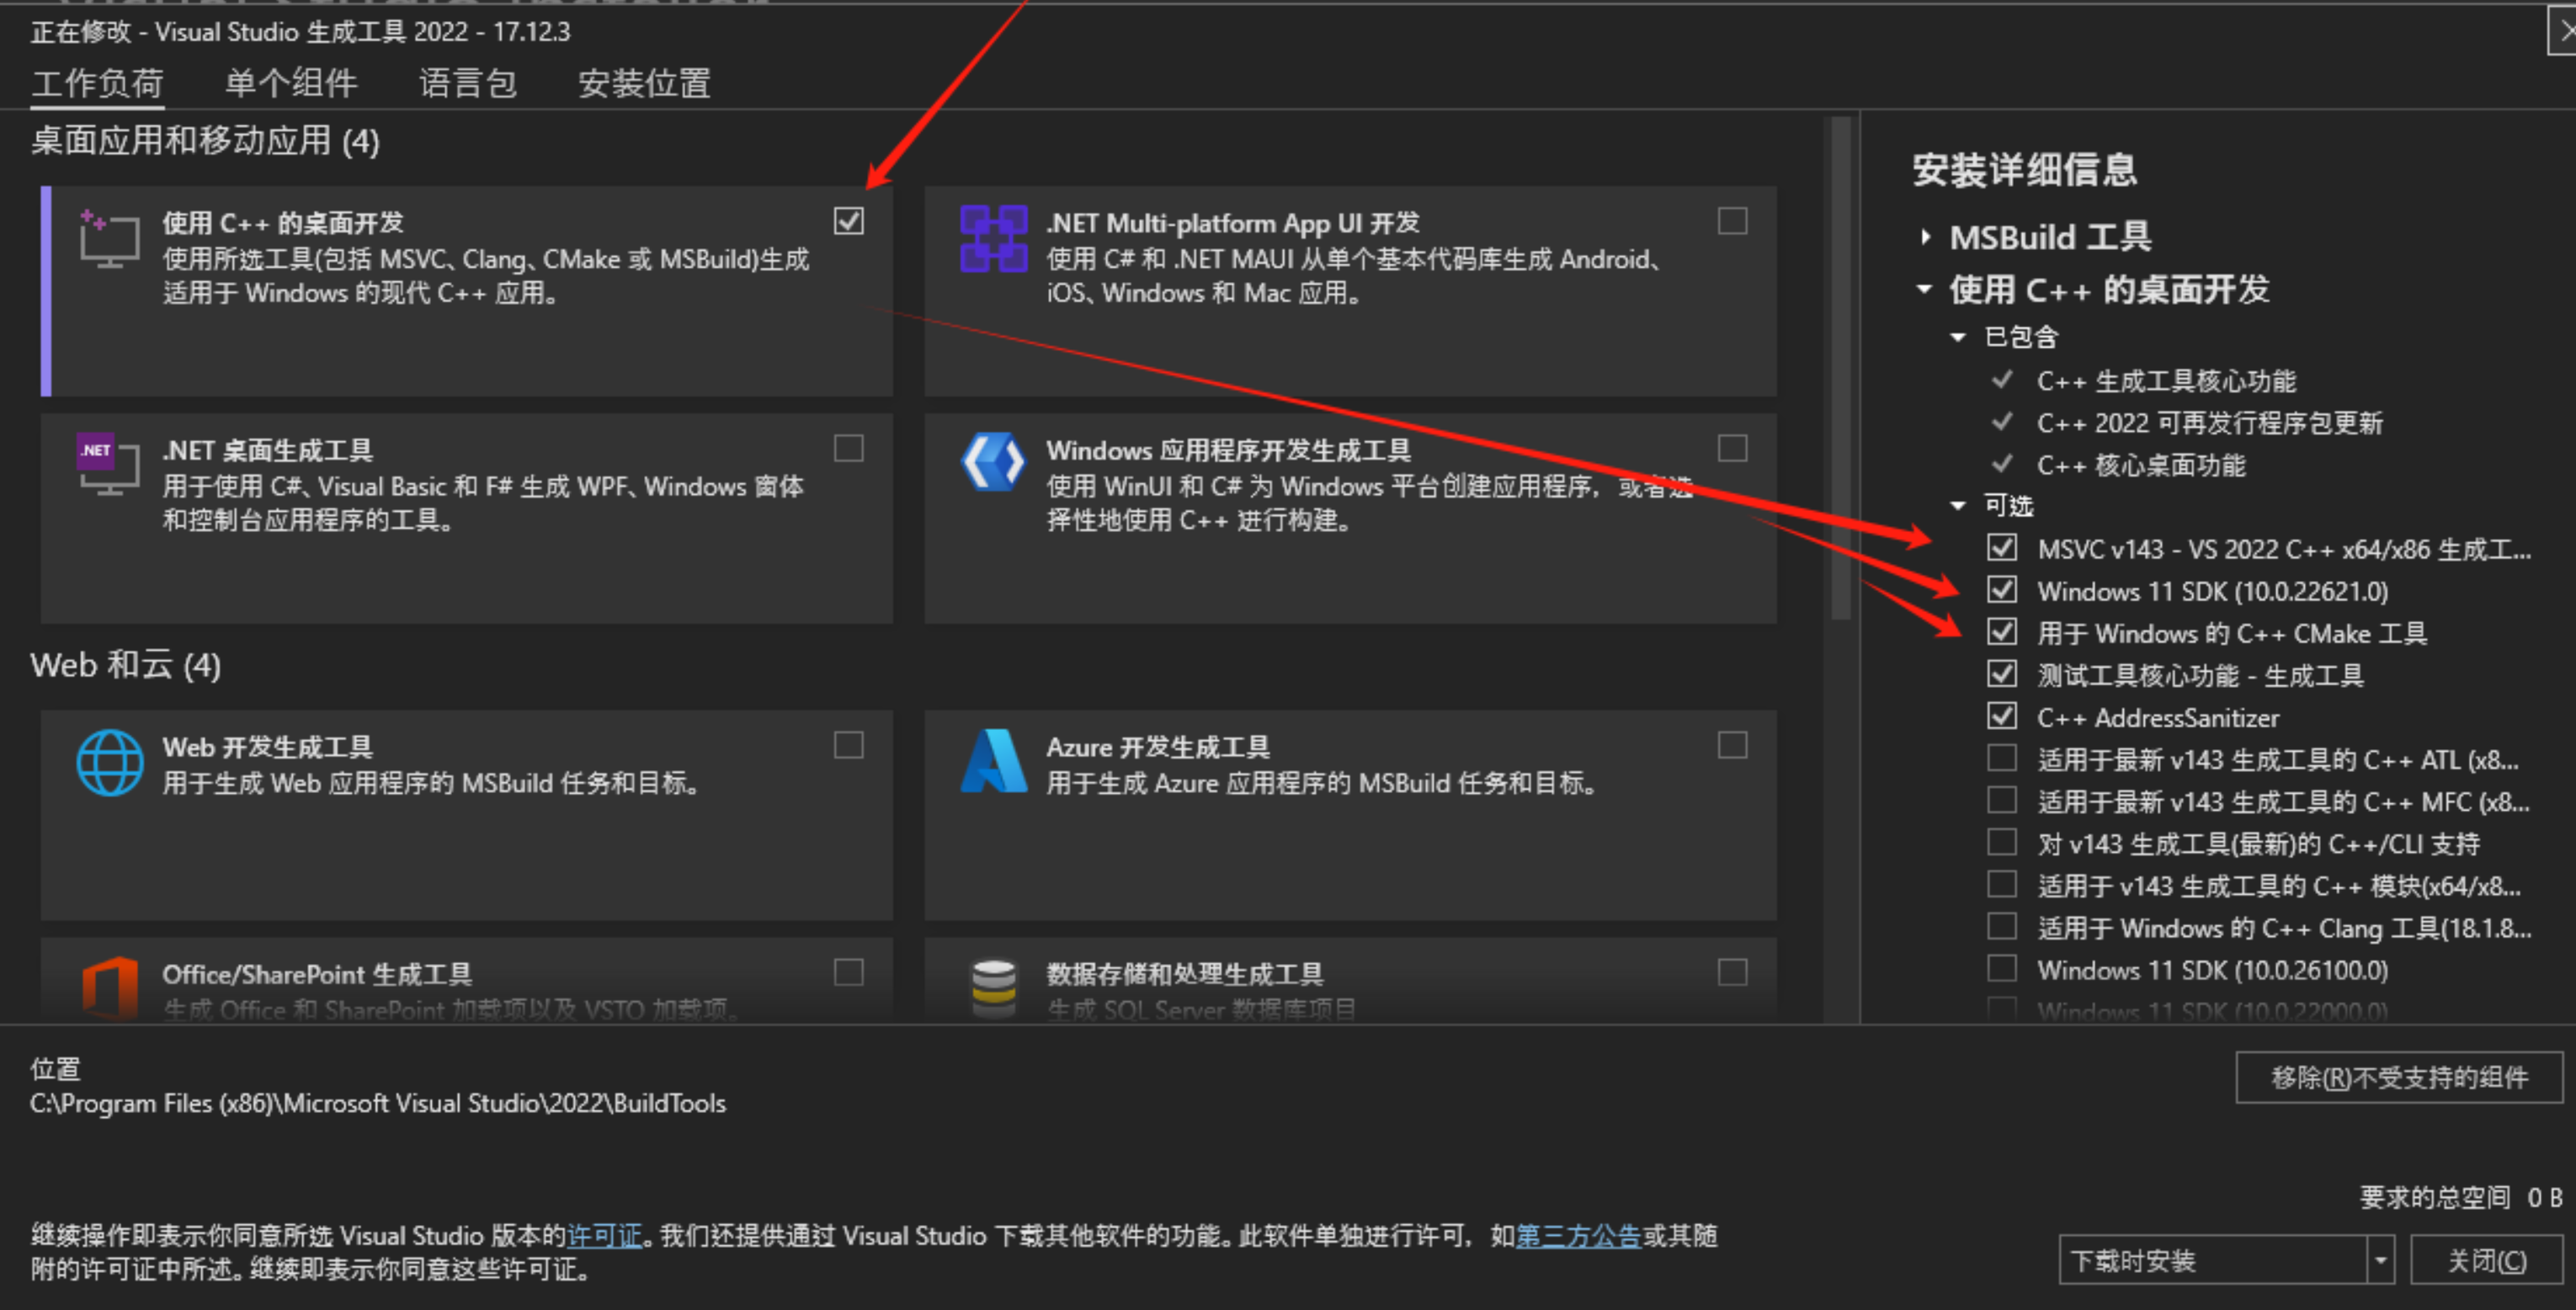Enable Windows 11 SDK (10.0.26100.0) checkbox

(x=2002, y=968)
